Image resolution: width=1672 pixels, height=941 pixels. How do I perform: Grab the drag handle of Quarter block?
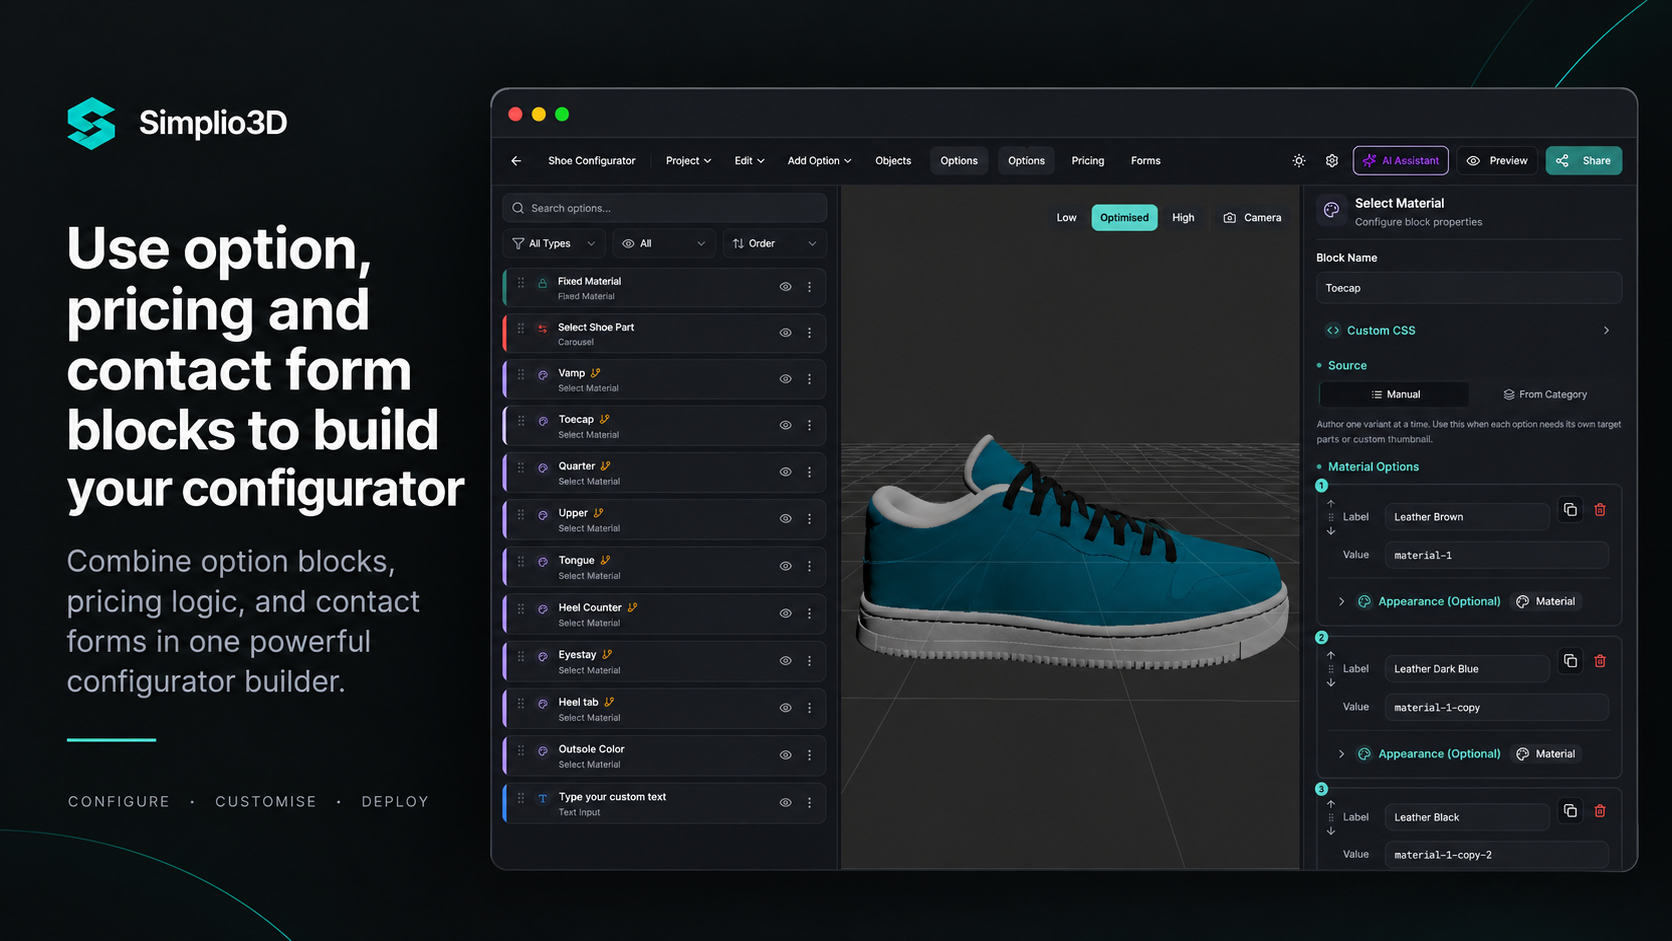[521, 468]
